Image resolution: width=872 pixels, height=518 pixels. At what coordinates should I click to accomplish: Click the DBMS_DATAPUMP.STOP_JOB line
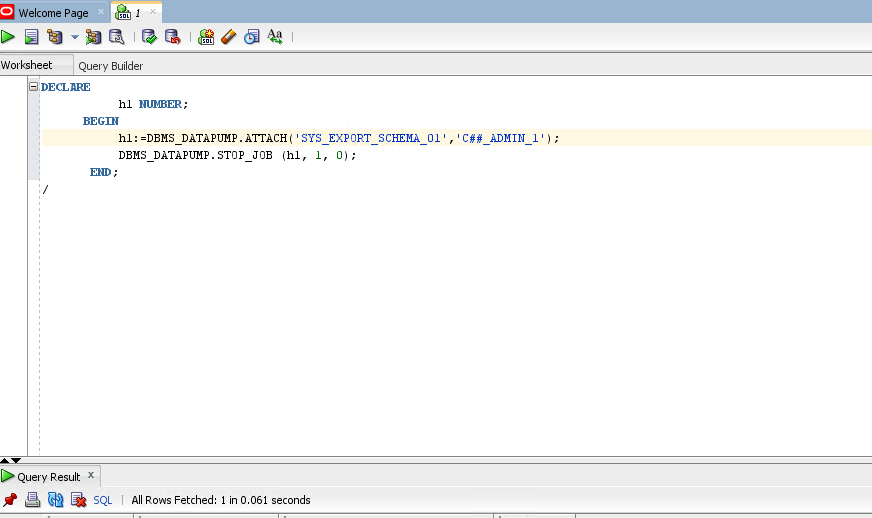[237, 155]
